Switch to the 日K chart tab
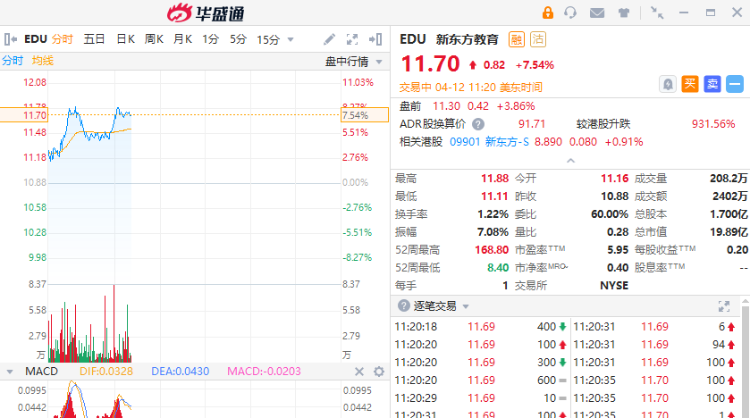This screenshot has width=750, height=418. (125, 40)
